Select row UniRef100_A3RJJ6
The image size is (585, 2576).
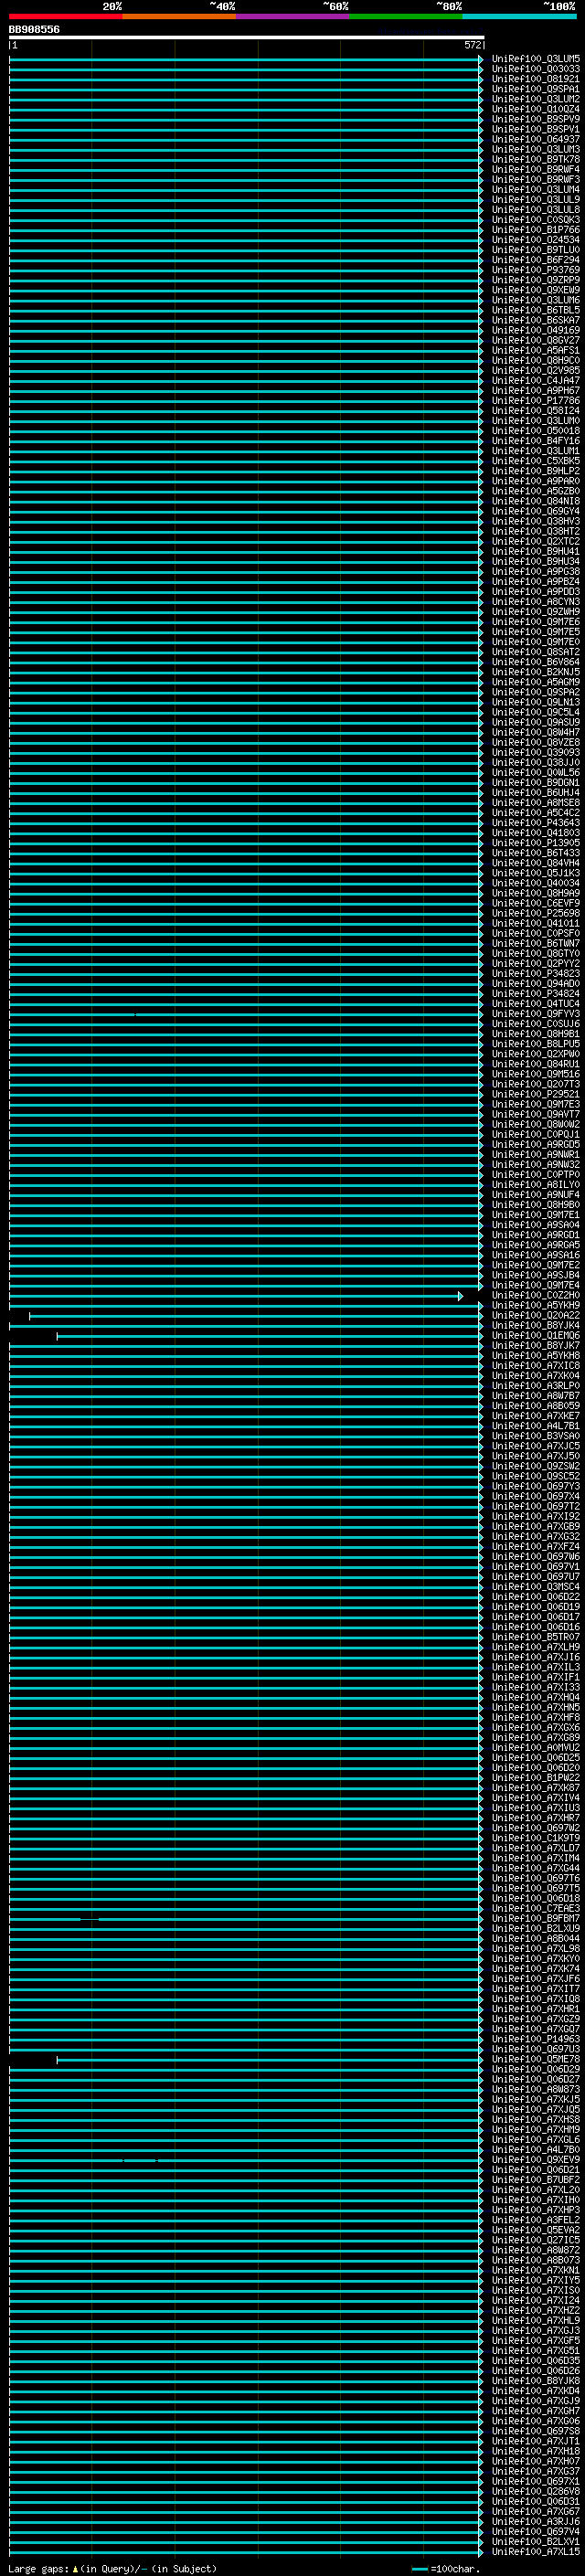(x=536, y=2521)
